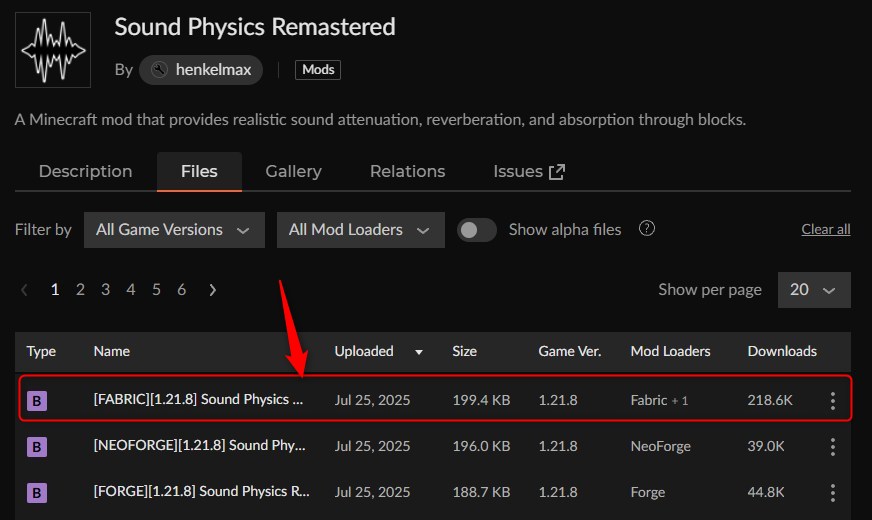The height and width of the screenshot is (520, 872).
Task: Click the purple B badge on FABRIC row
Action: [x=37, y=400]
